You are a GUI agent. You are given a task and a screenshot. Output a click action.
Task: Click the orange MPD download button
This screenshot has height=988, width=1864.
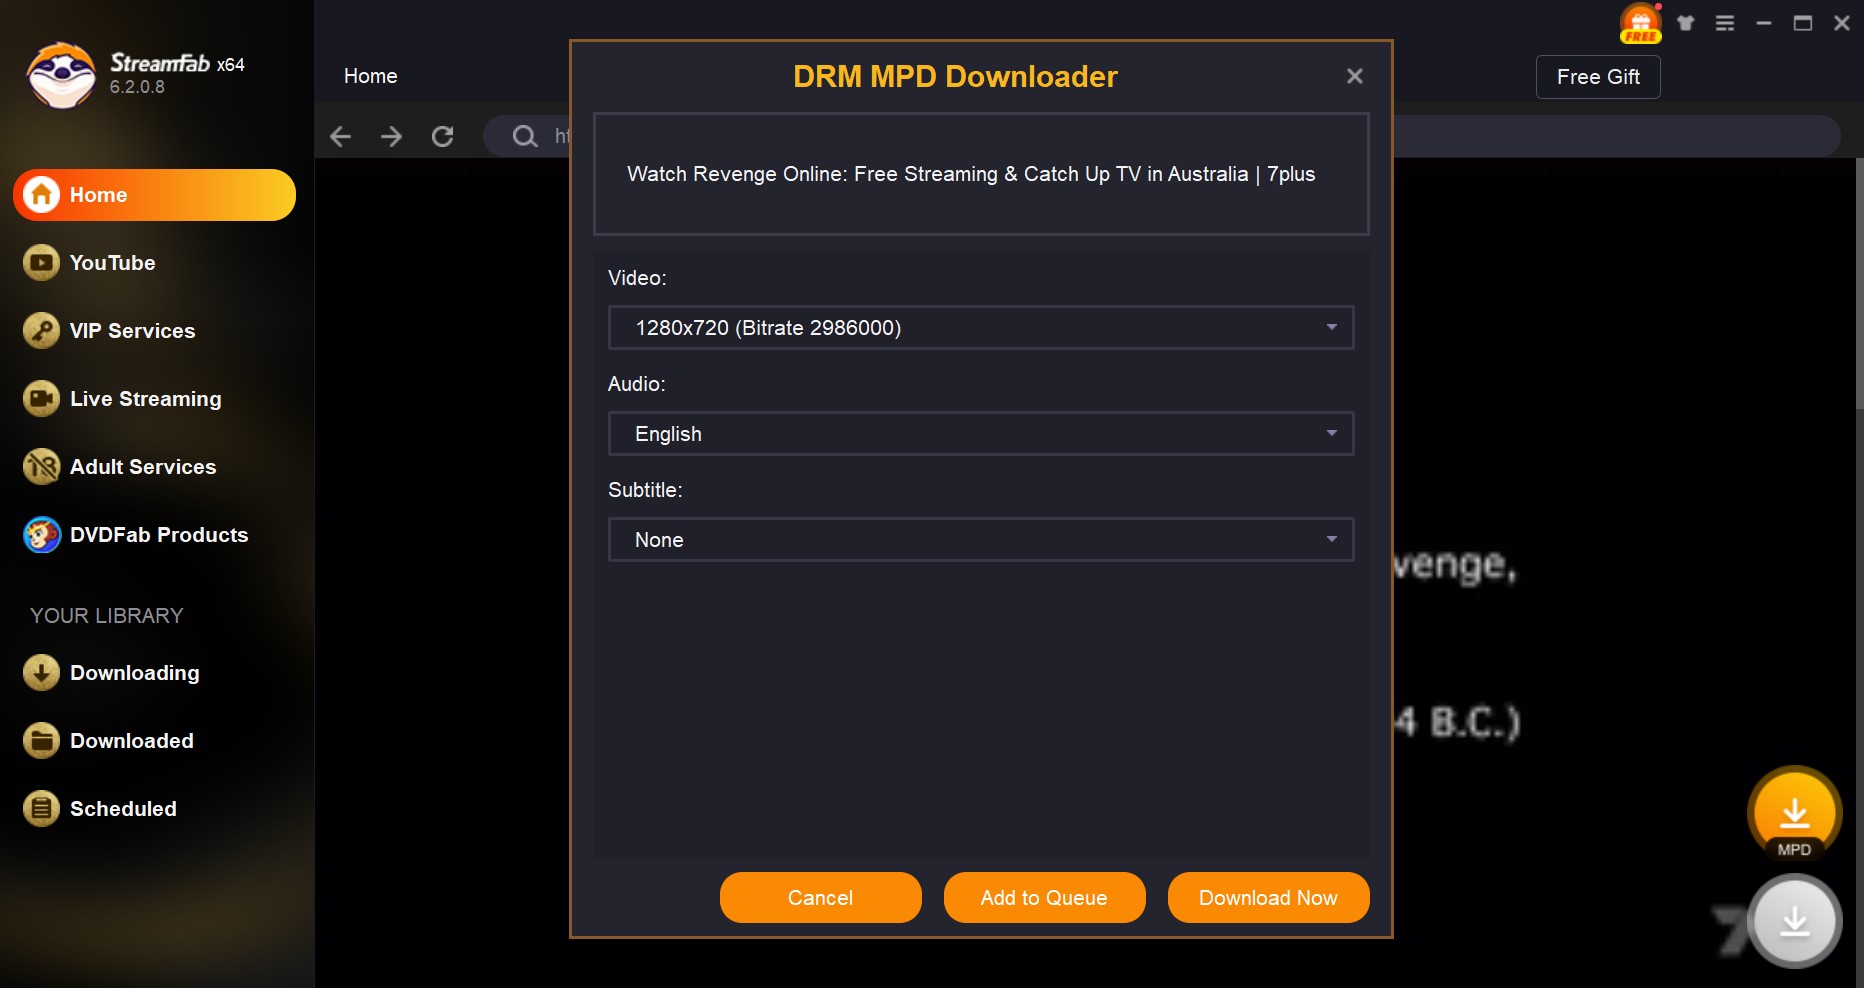1794,813
